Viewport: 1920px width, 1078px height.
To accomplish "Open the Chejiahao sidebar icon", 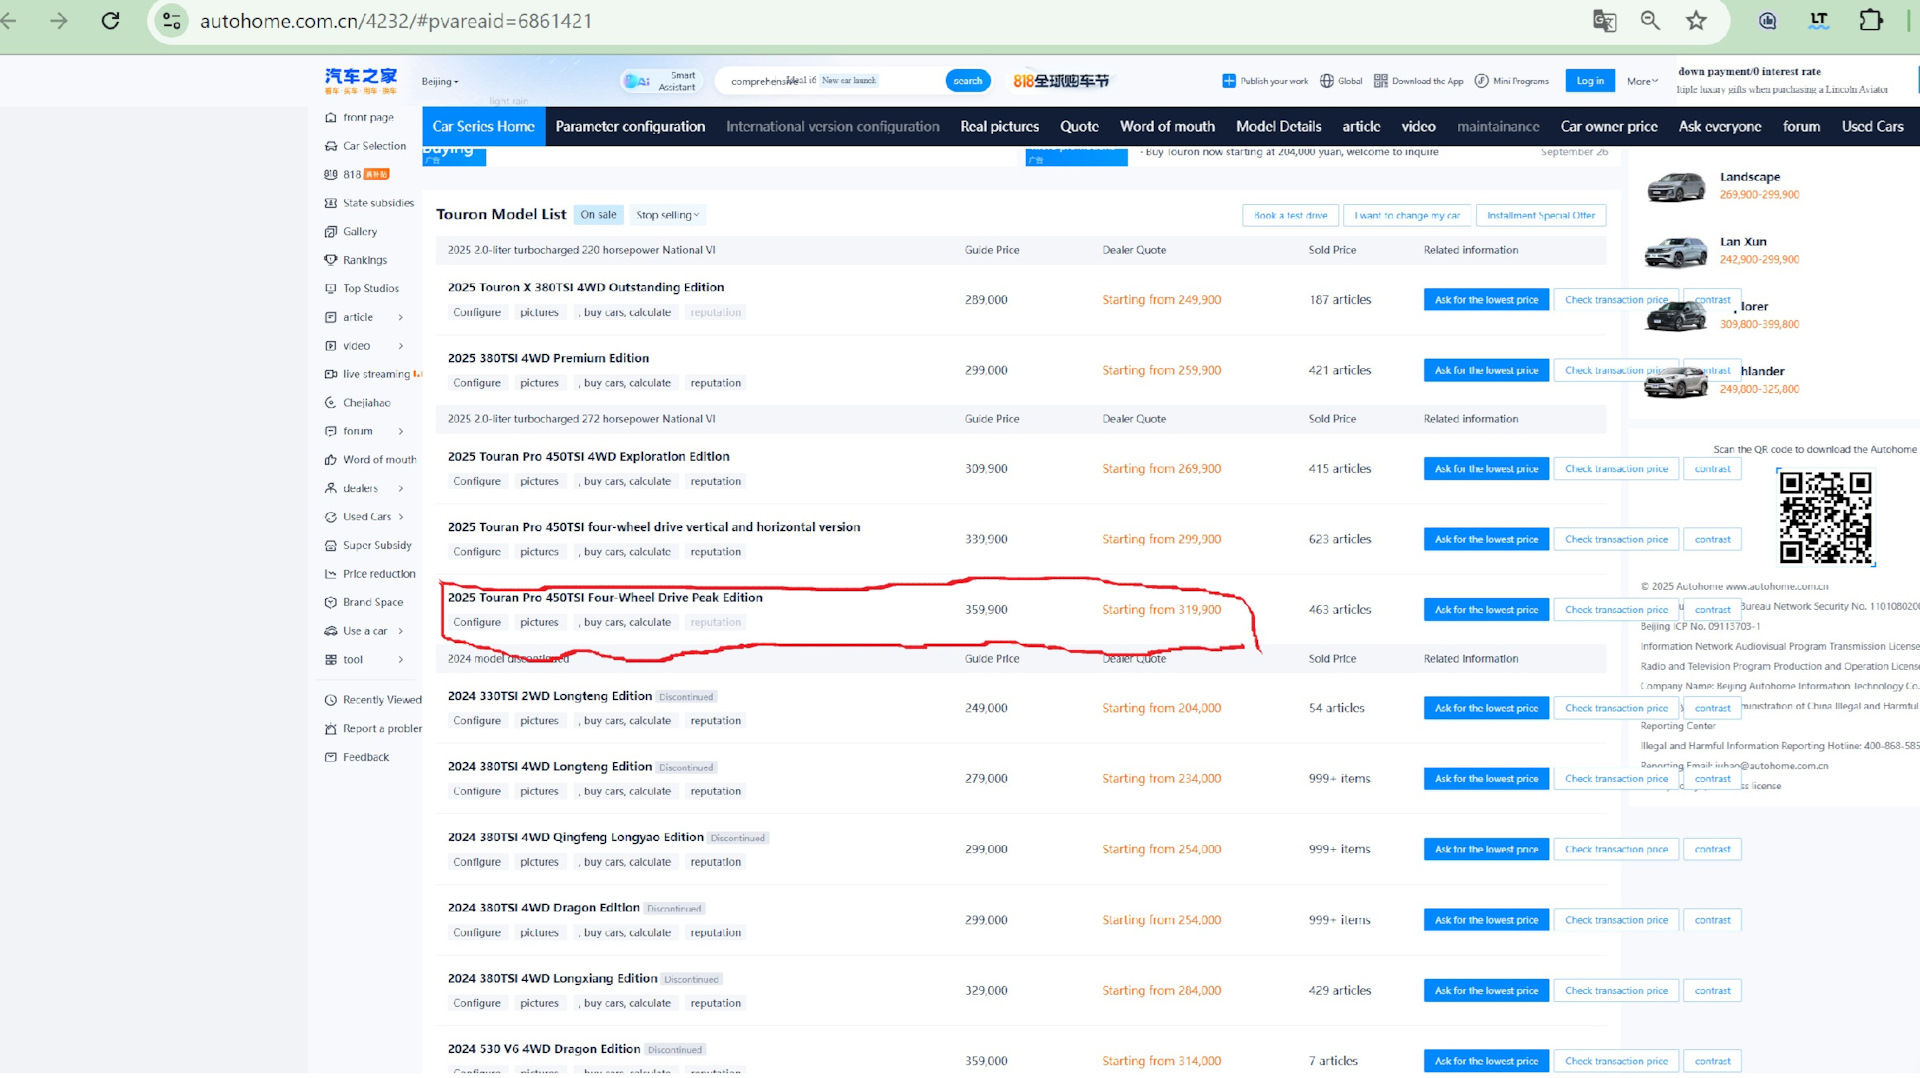I will click(x=331, y=403).
